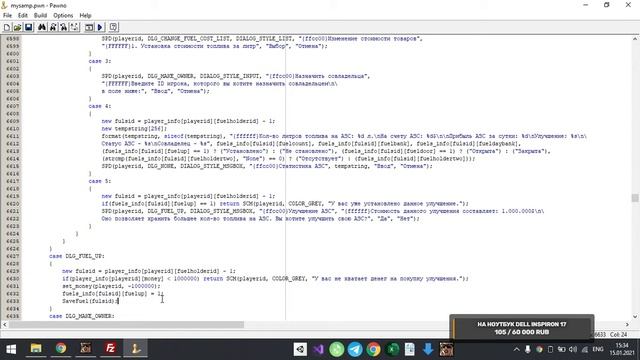Open the Help menu
The height and width of the screenshot is (360, 640).
[85, 16]
